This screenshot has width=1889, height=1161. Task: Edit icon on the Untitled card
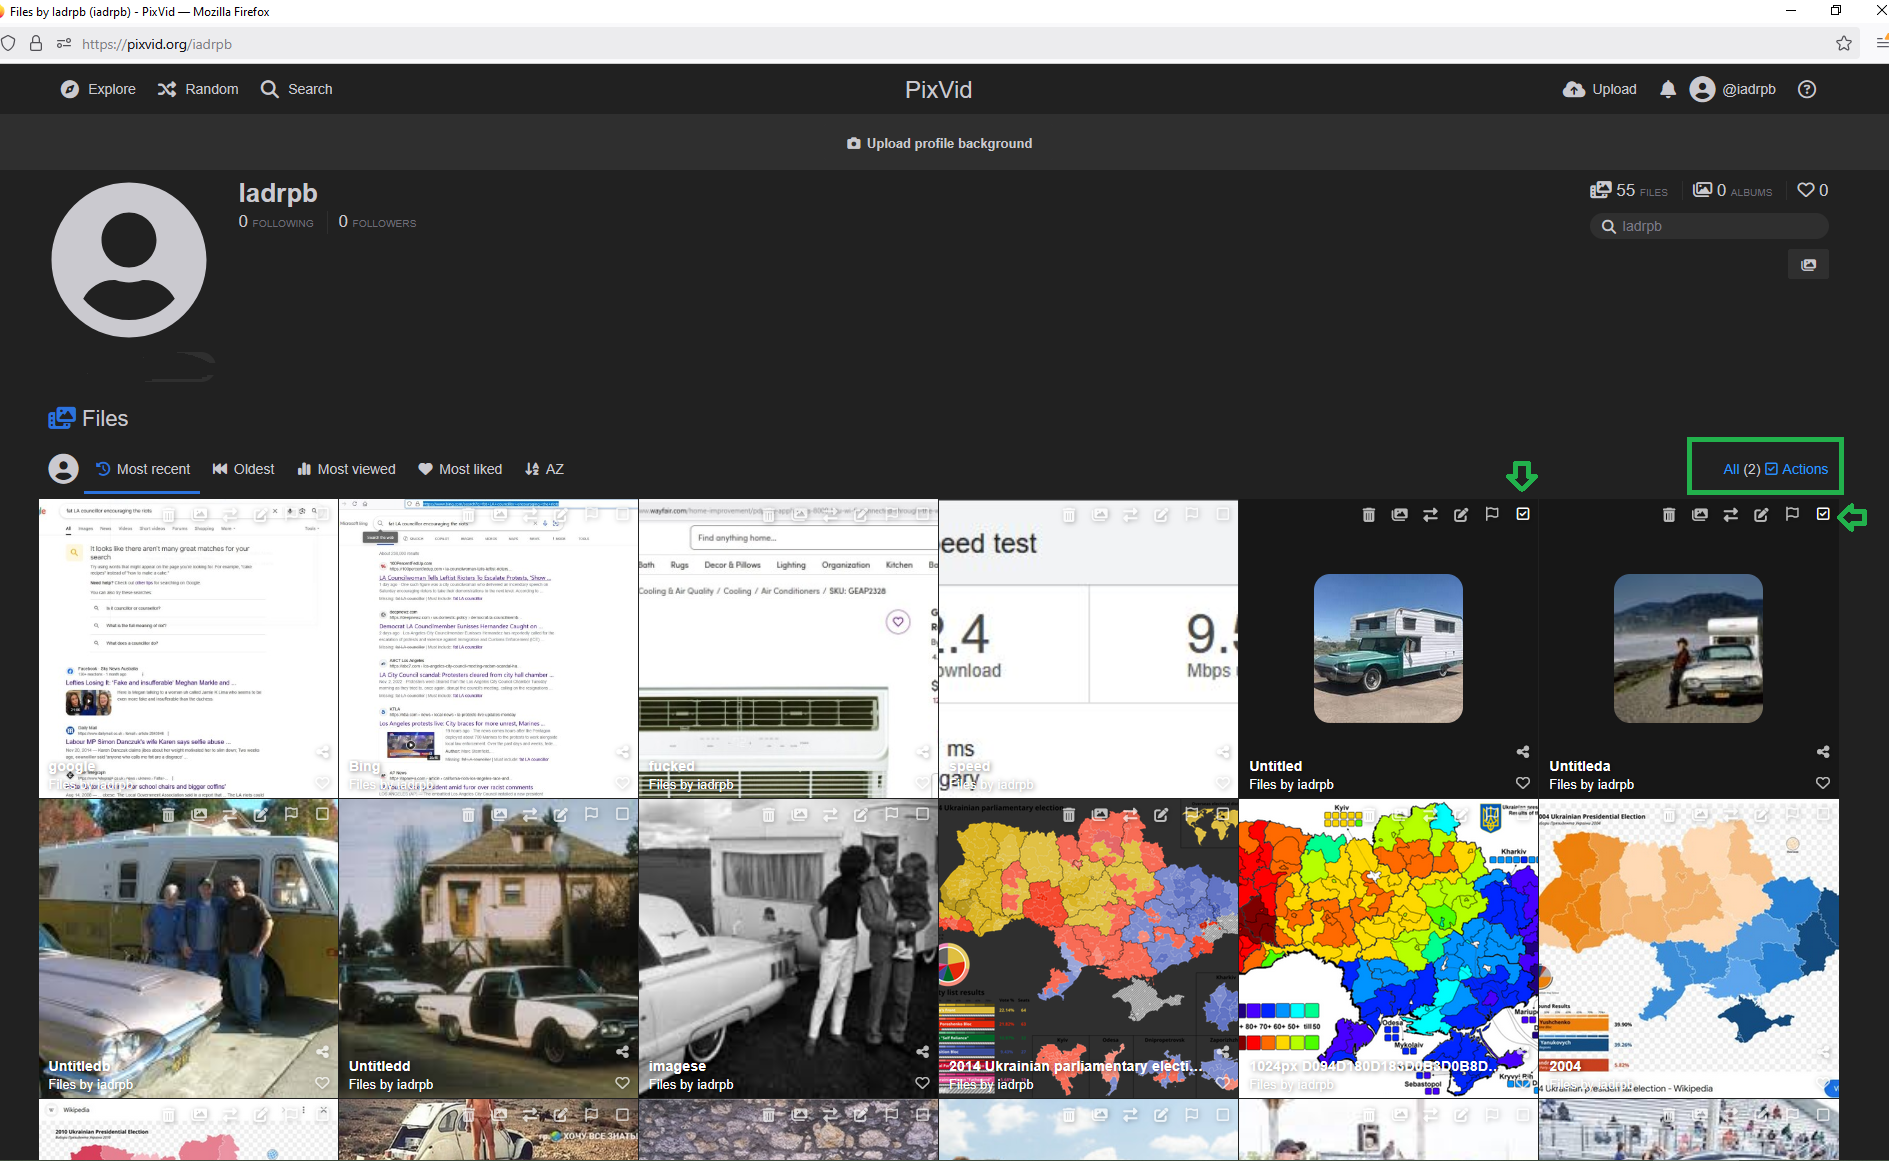point(1461,514)
